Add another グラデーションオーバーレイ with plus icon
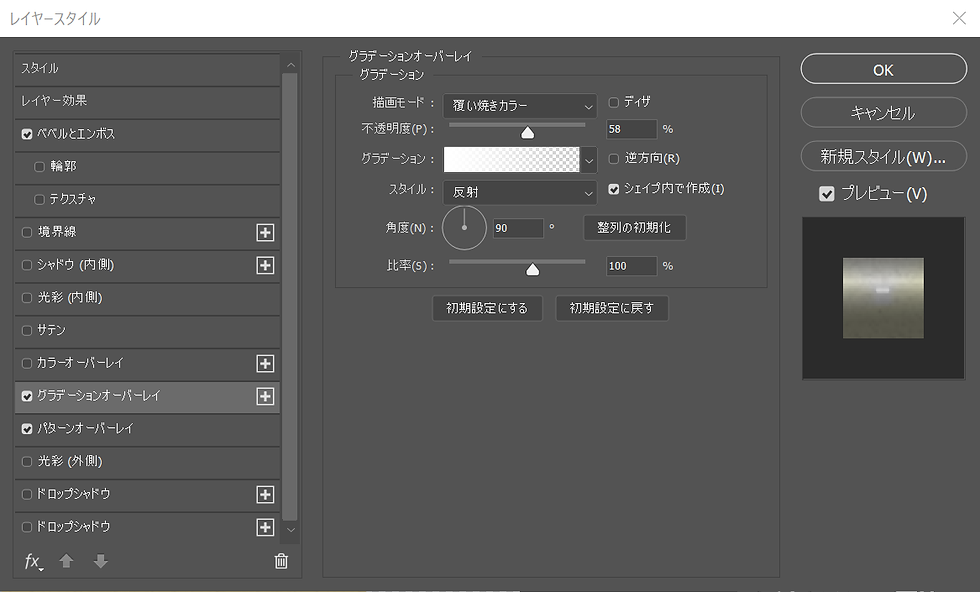This screenshot has height=592, width=980. pyautogui.click(x=265, y=396)
